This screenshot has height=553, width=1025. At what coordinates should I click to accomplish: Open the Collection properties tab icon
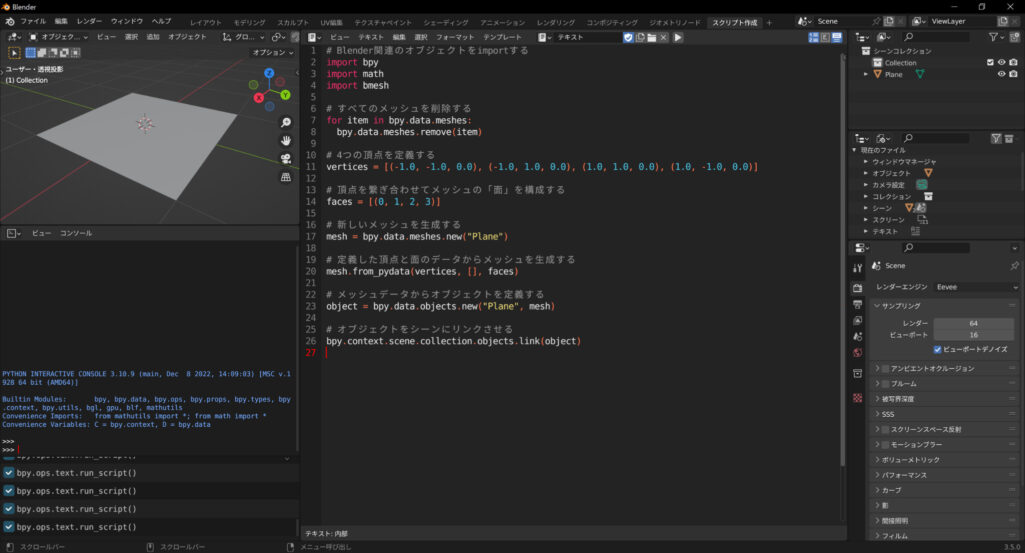pos(858,373)
